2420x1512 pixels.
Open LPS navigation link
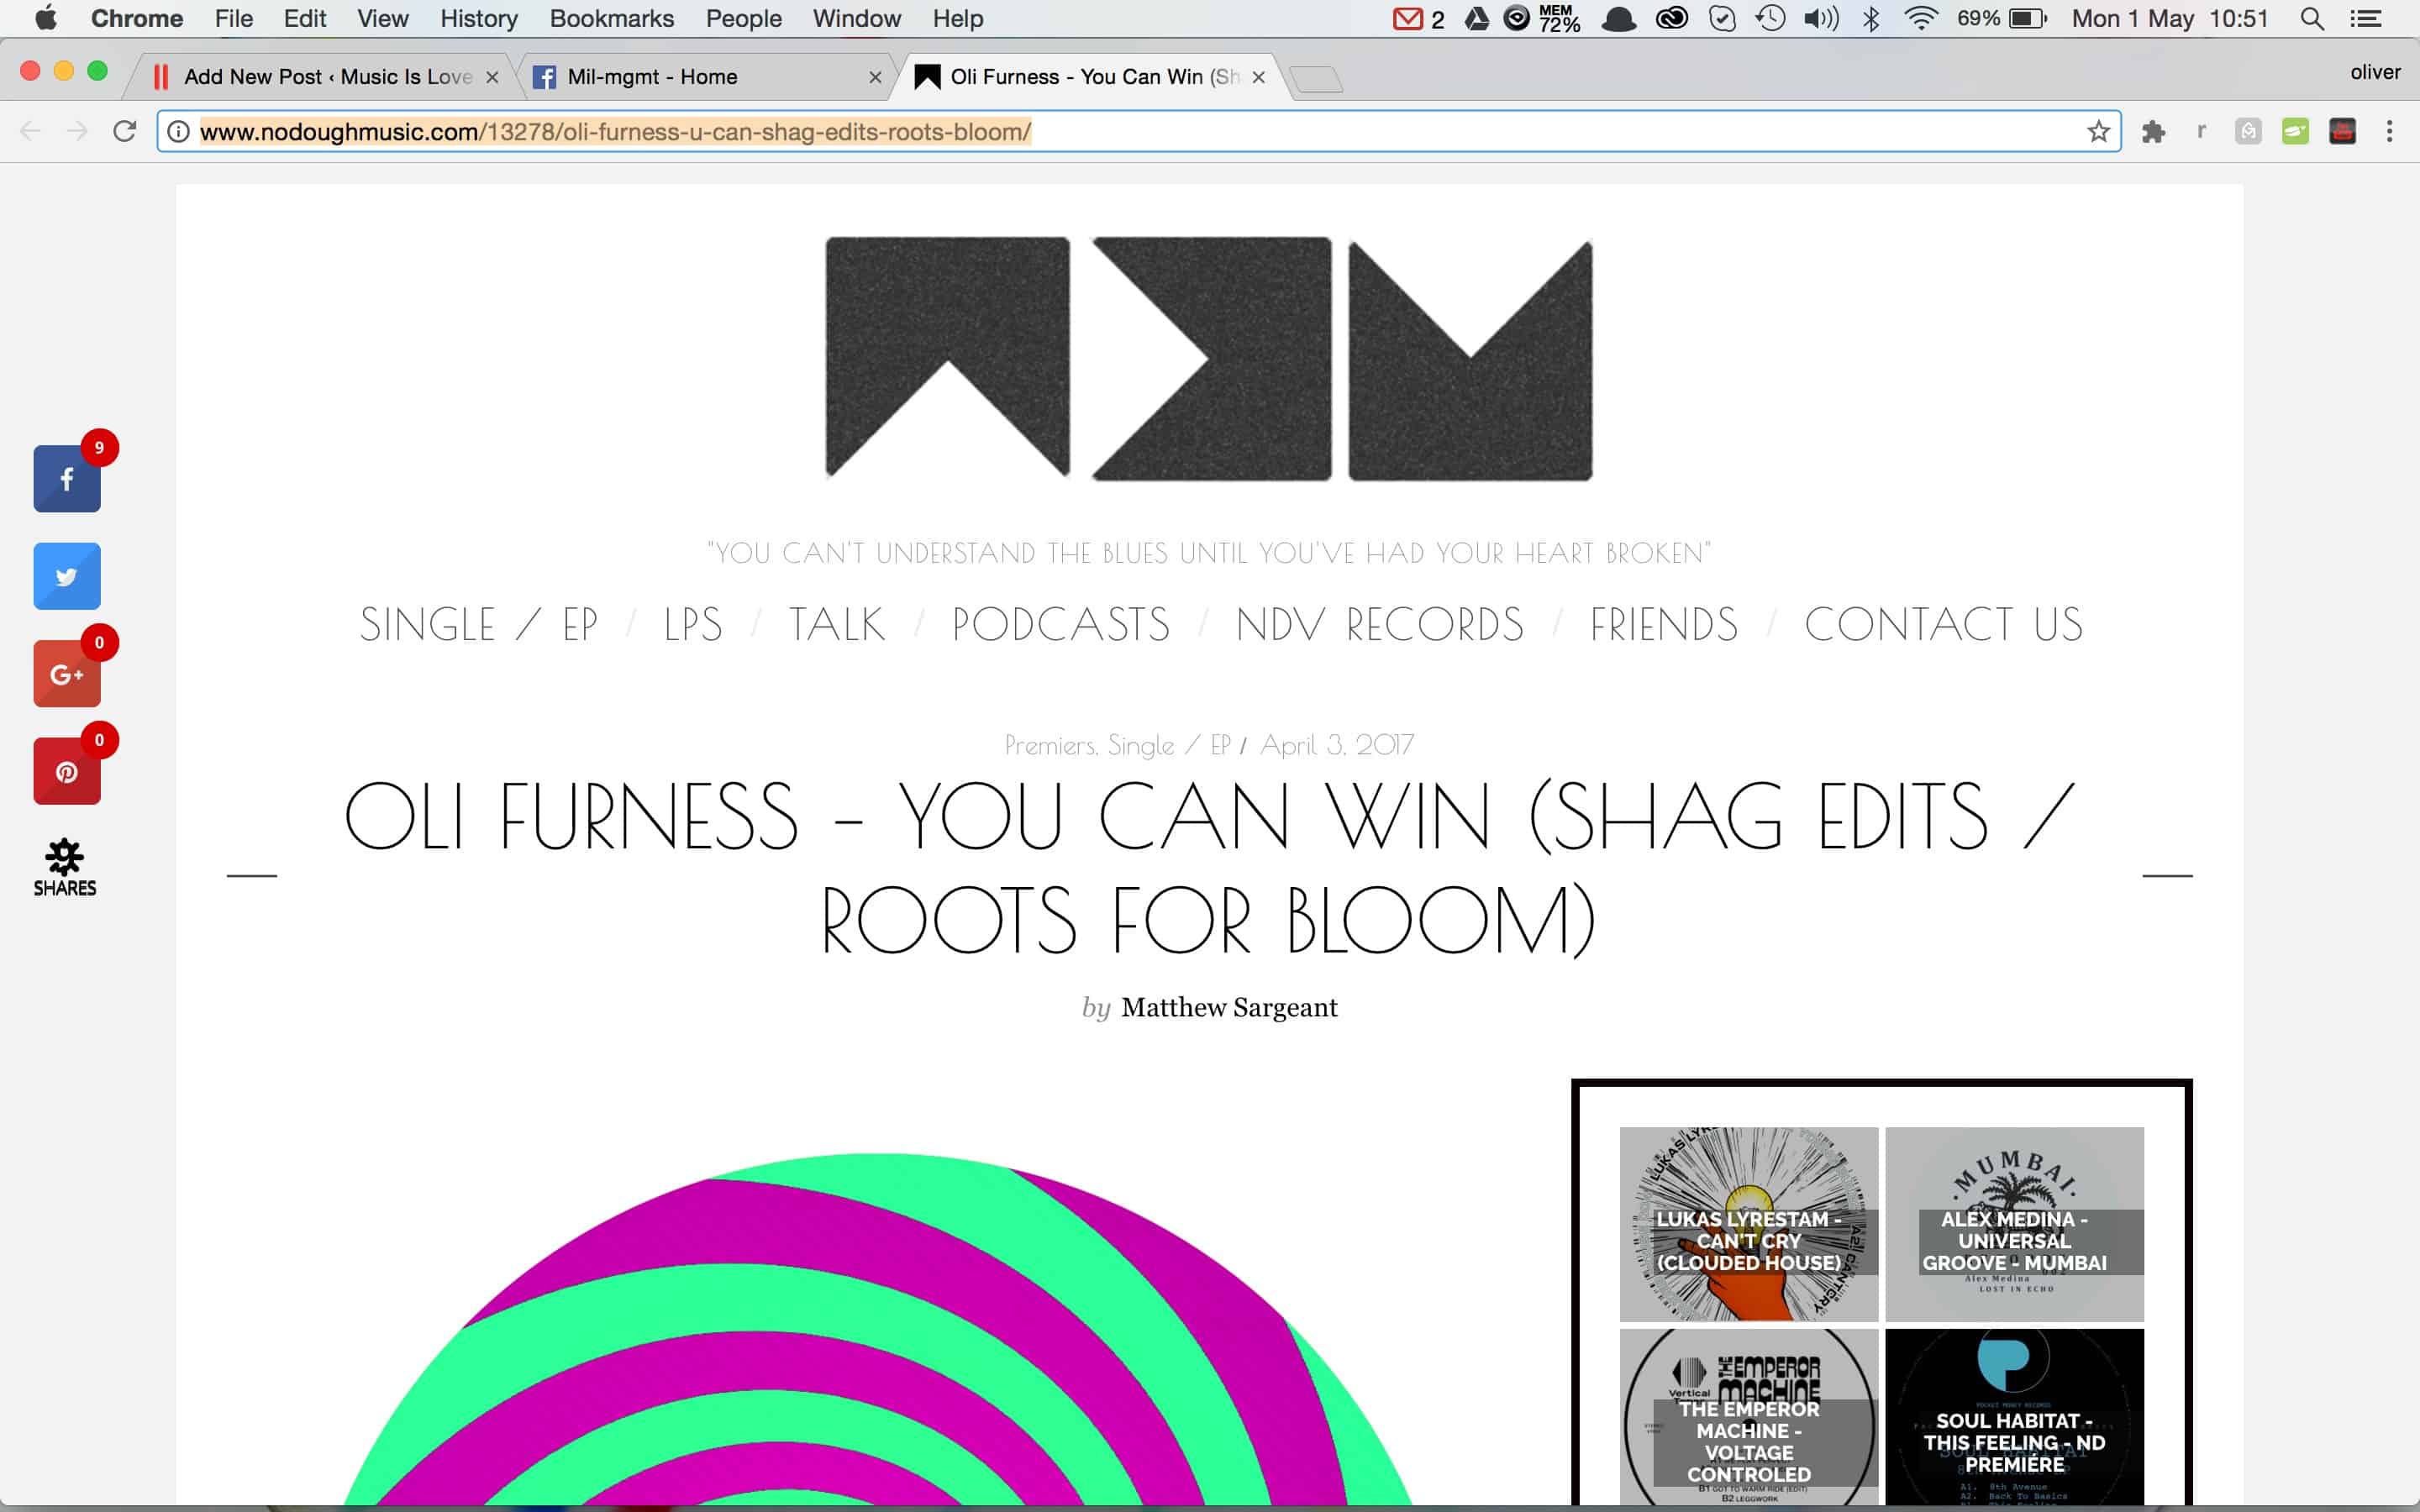pos(693,624)
